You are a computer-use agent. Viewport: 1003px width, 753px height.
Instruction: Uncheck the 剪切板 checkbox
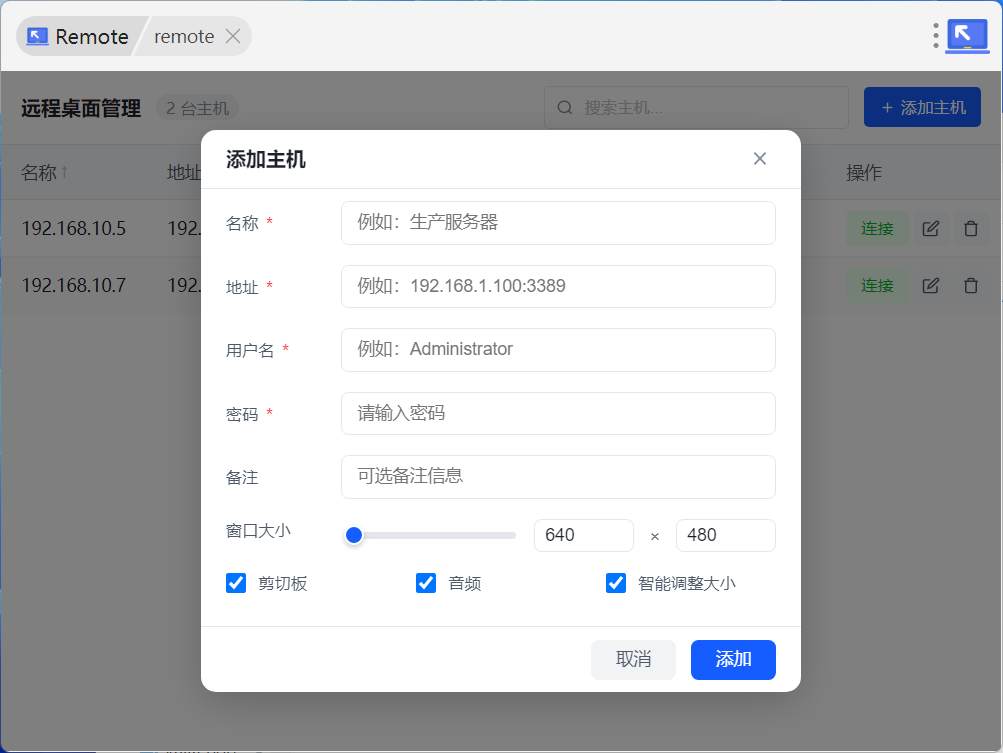point(236,583)
